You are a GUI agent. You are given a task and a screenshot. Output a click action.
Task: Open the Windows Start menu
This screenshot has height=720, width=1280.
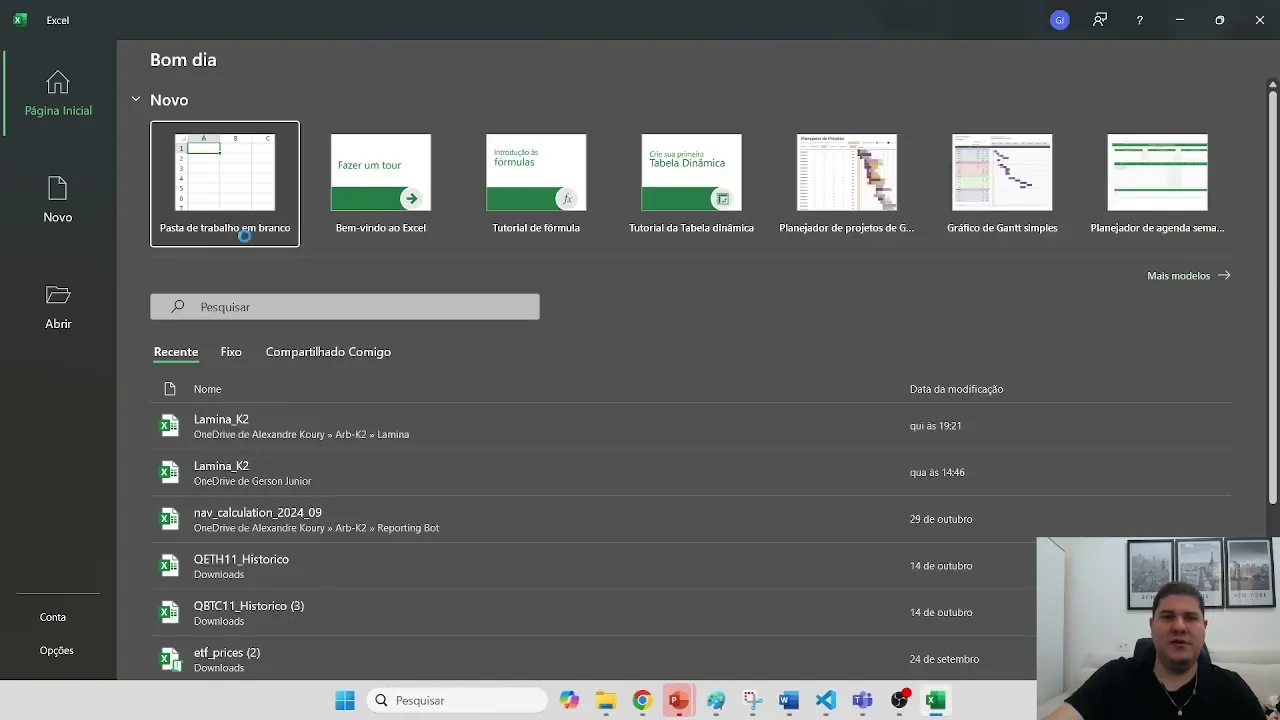click(345, 700)
